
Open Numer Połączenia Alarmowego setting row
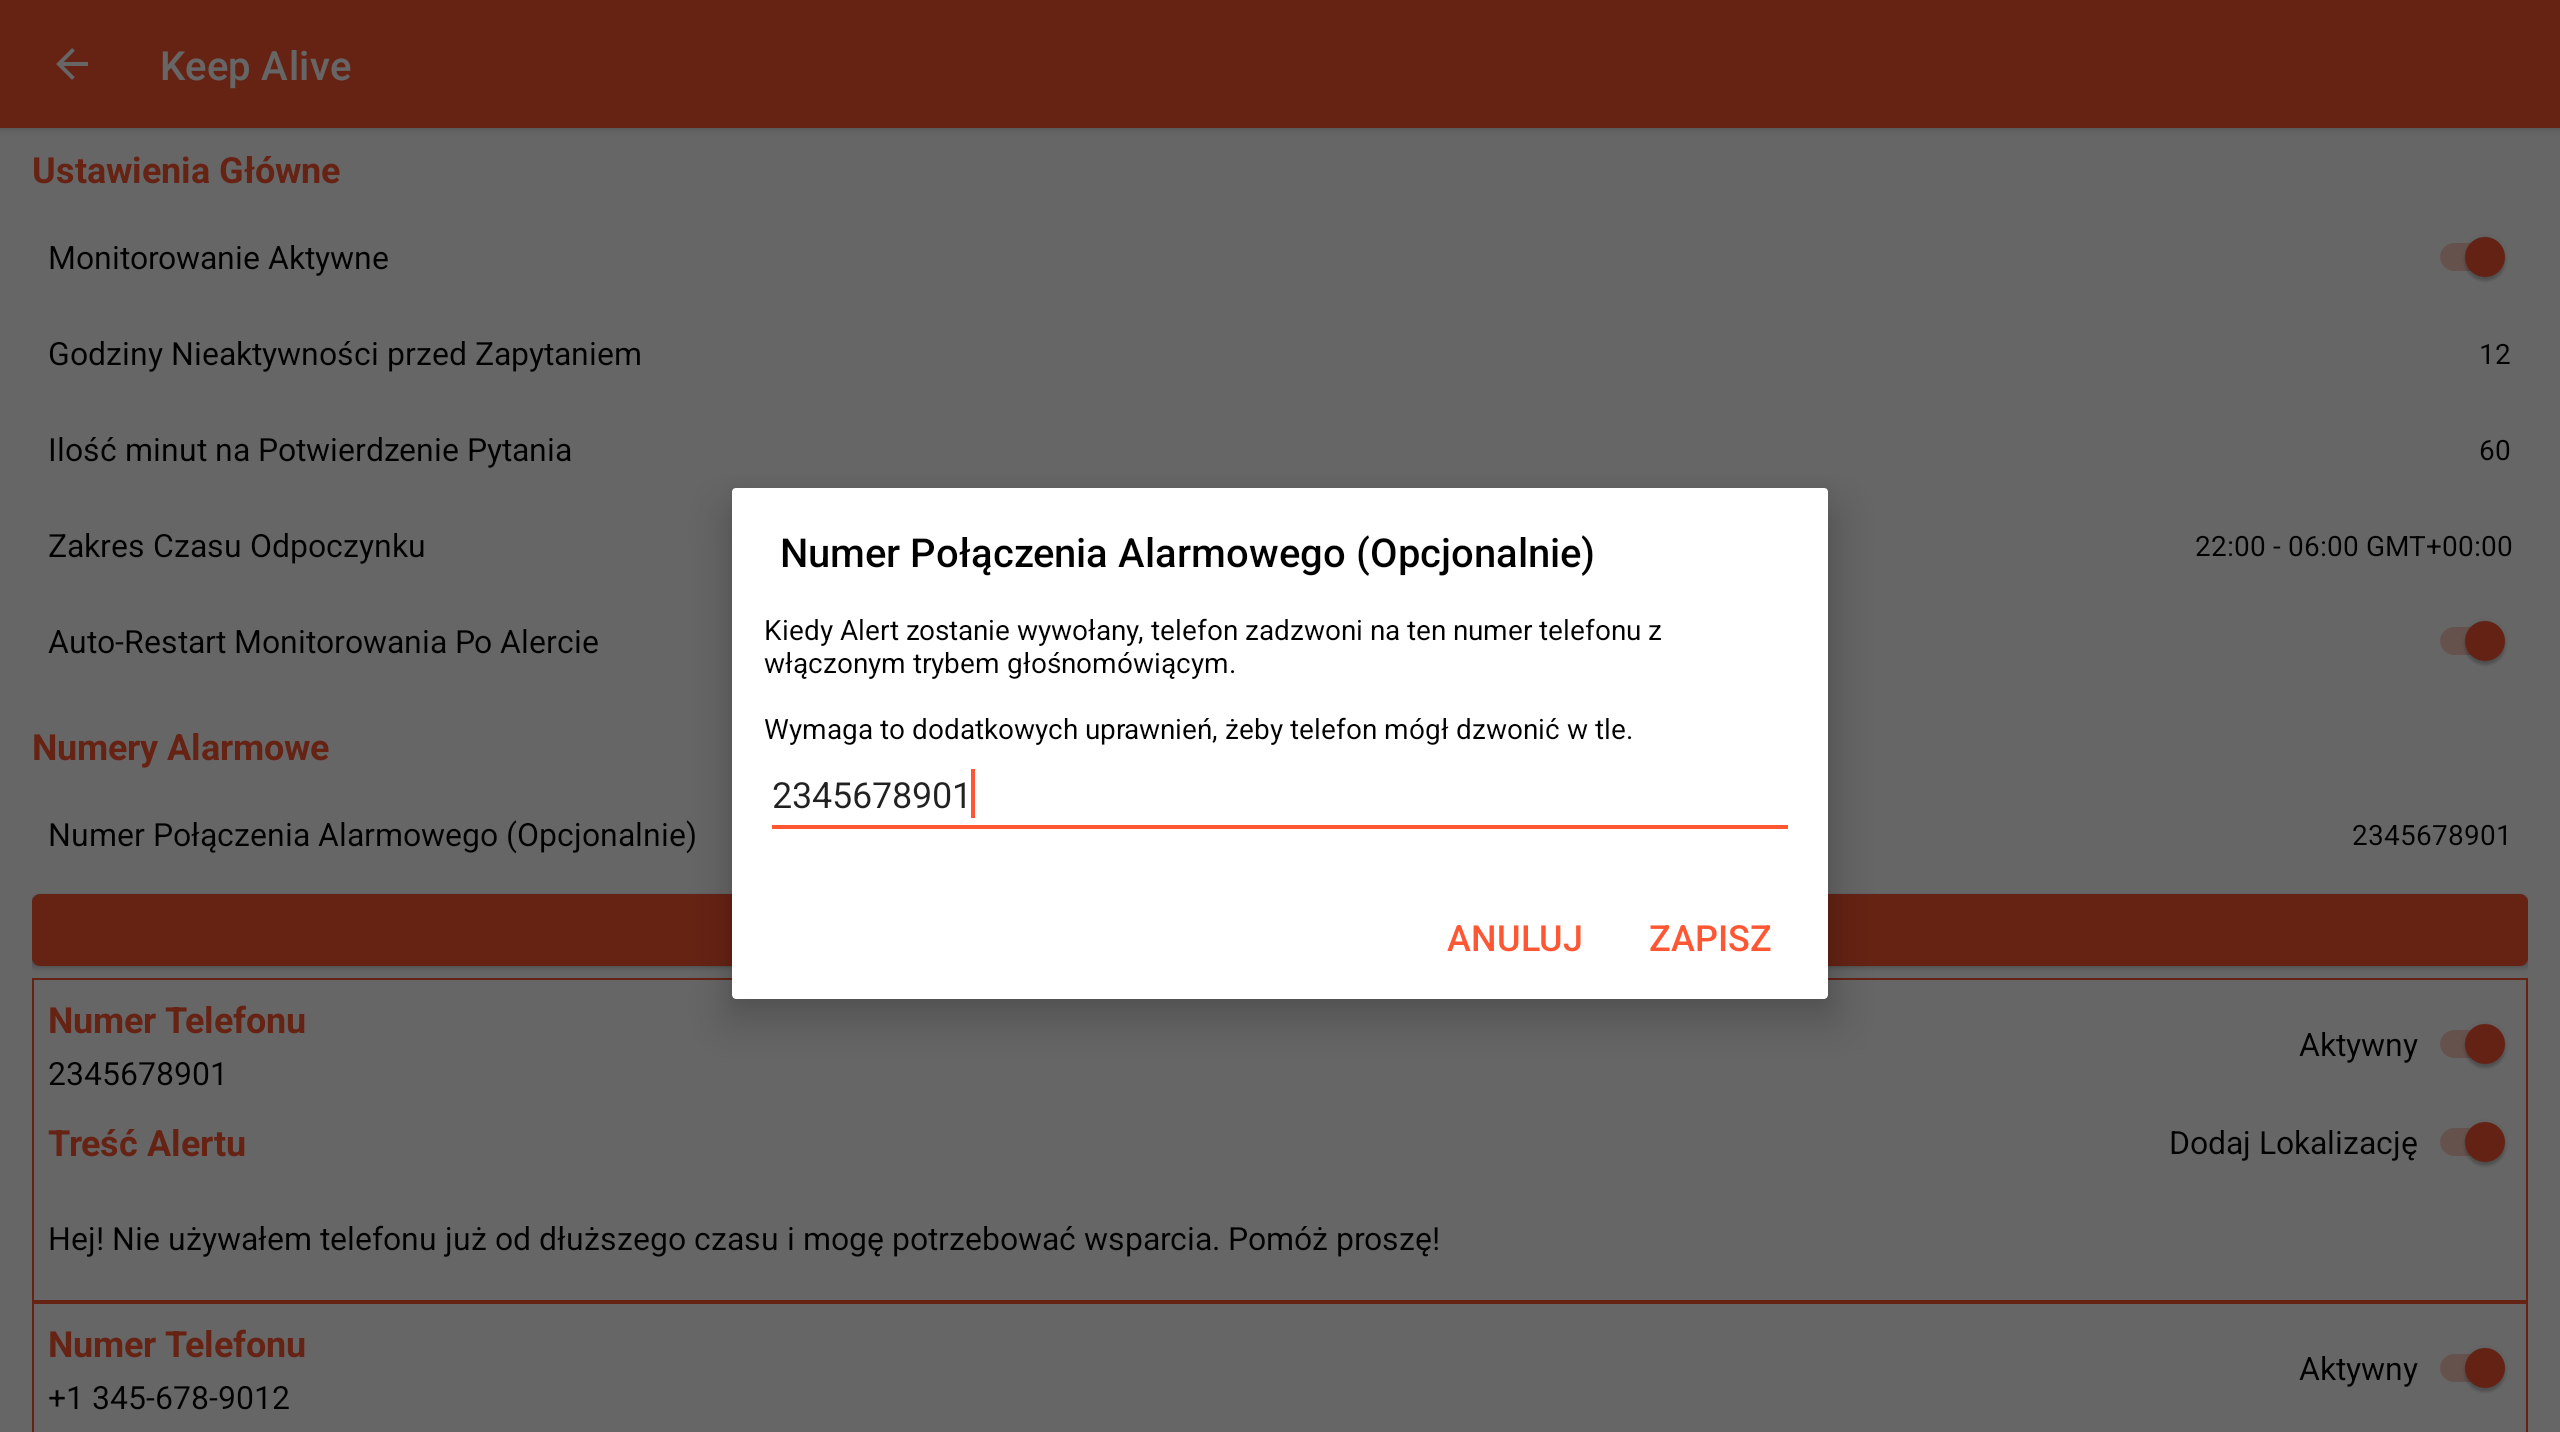372,835
